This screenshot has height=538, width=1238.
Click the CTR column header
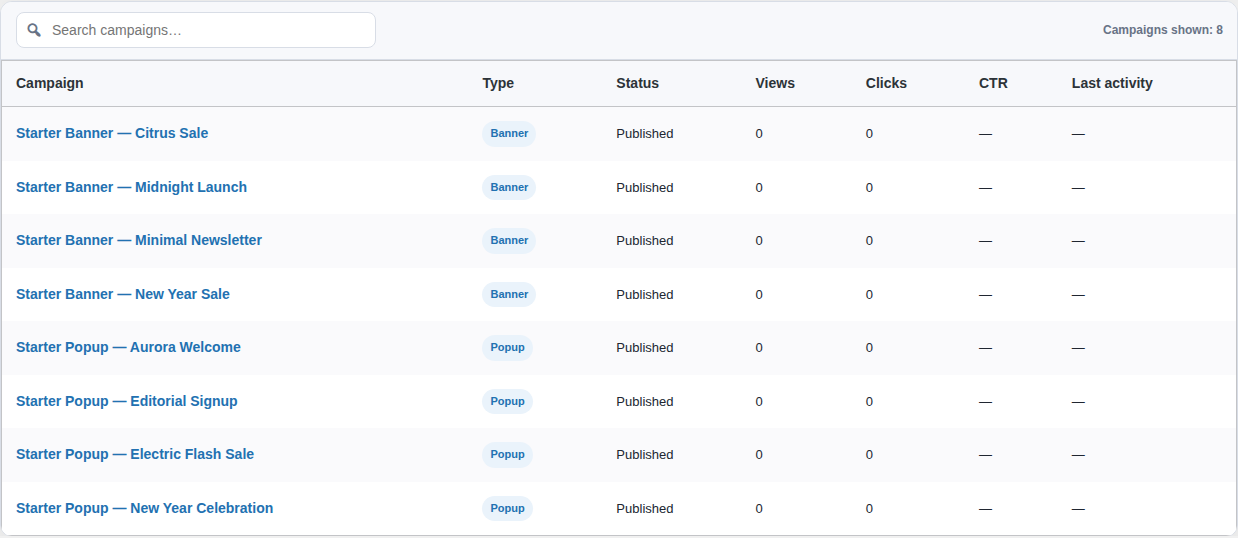pos(993,83)
